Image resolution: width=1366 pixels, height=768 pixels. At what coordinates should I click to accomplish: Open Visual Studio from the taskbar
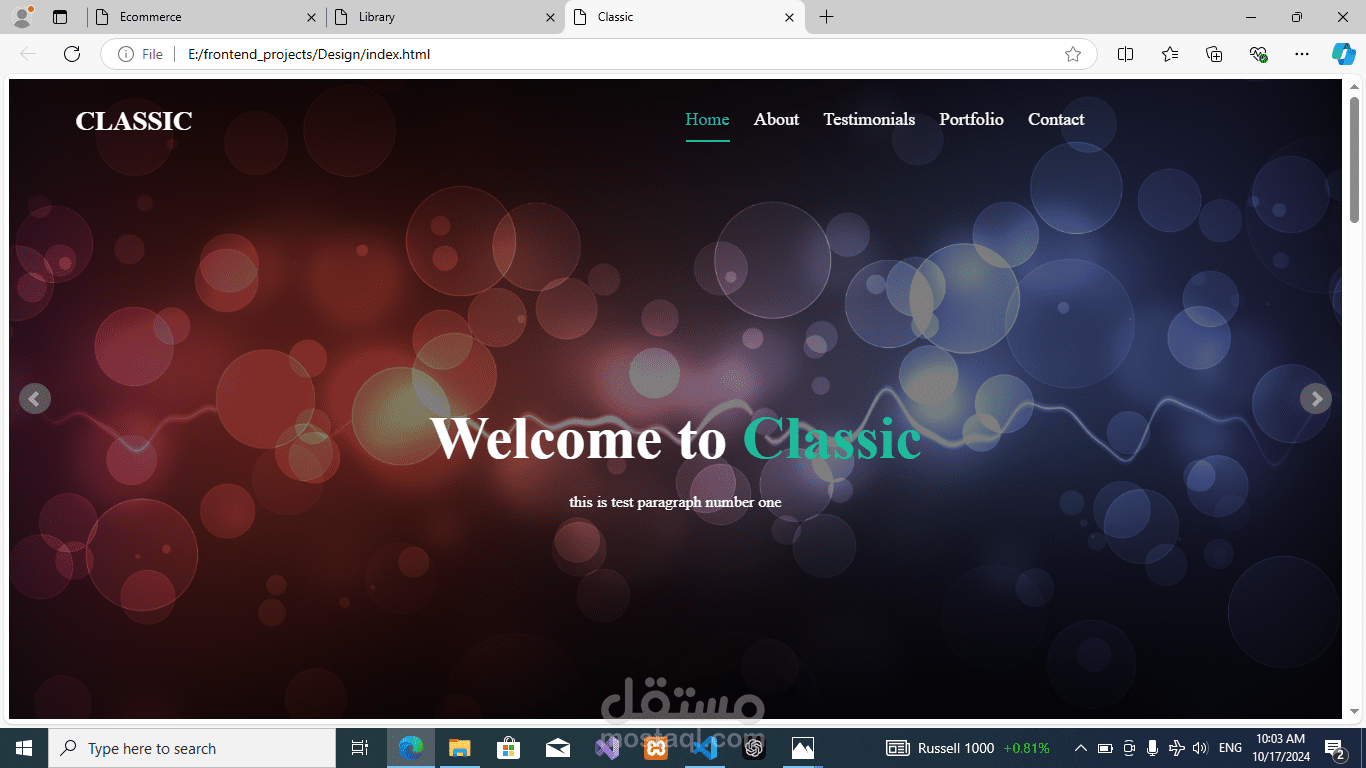[x=607, y=748]
